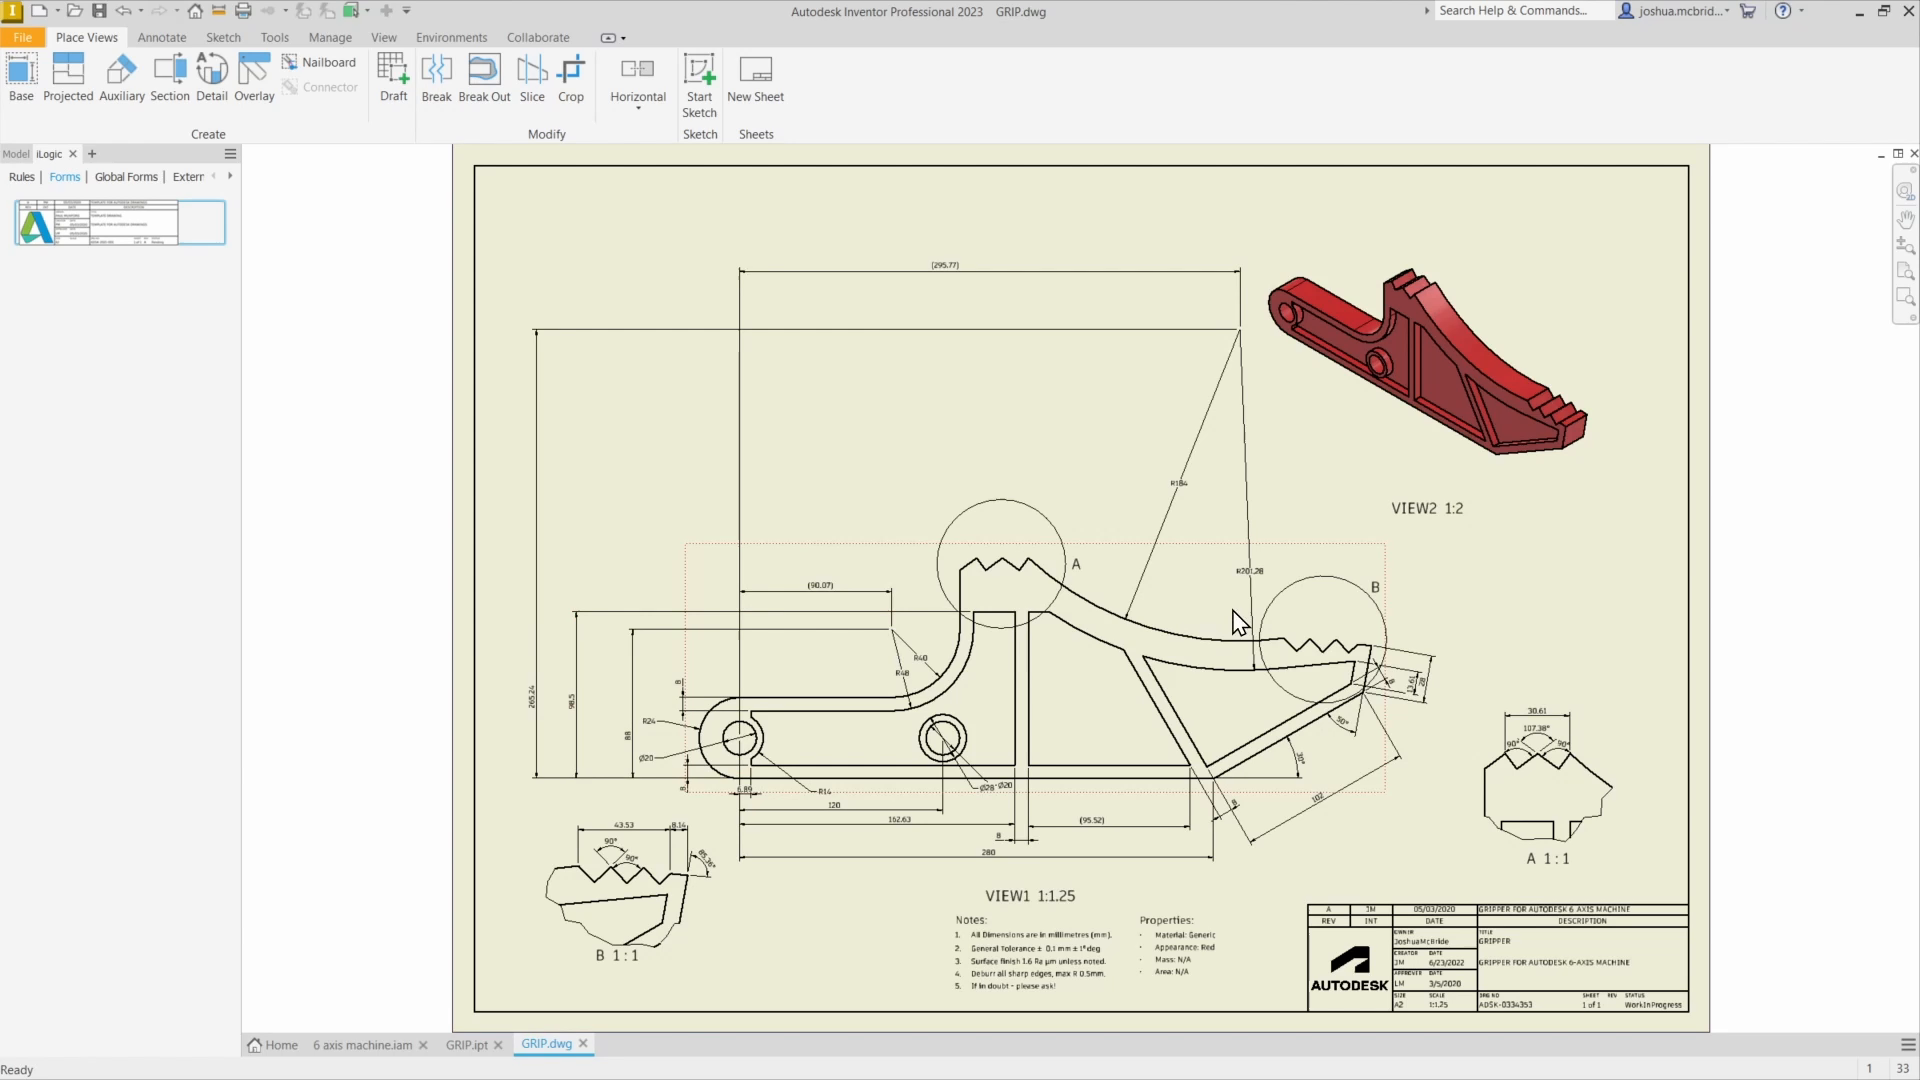Create a Section view
The width and height of the screenshot is (1920, 1080).
(169, 75)
